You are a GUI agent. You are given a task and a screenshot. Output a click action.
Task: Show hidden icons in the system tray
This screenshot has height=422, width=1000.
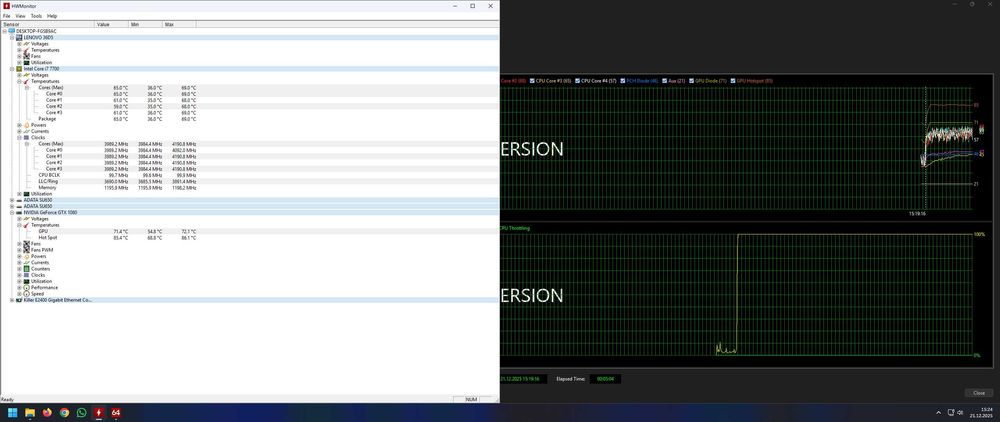click(x=938, y=412)
